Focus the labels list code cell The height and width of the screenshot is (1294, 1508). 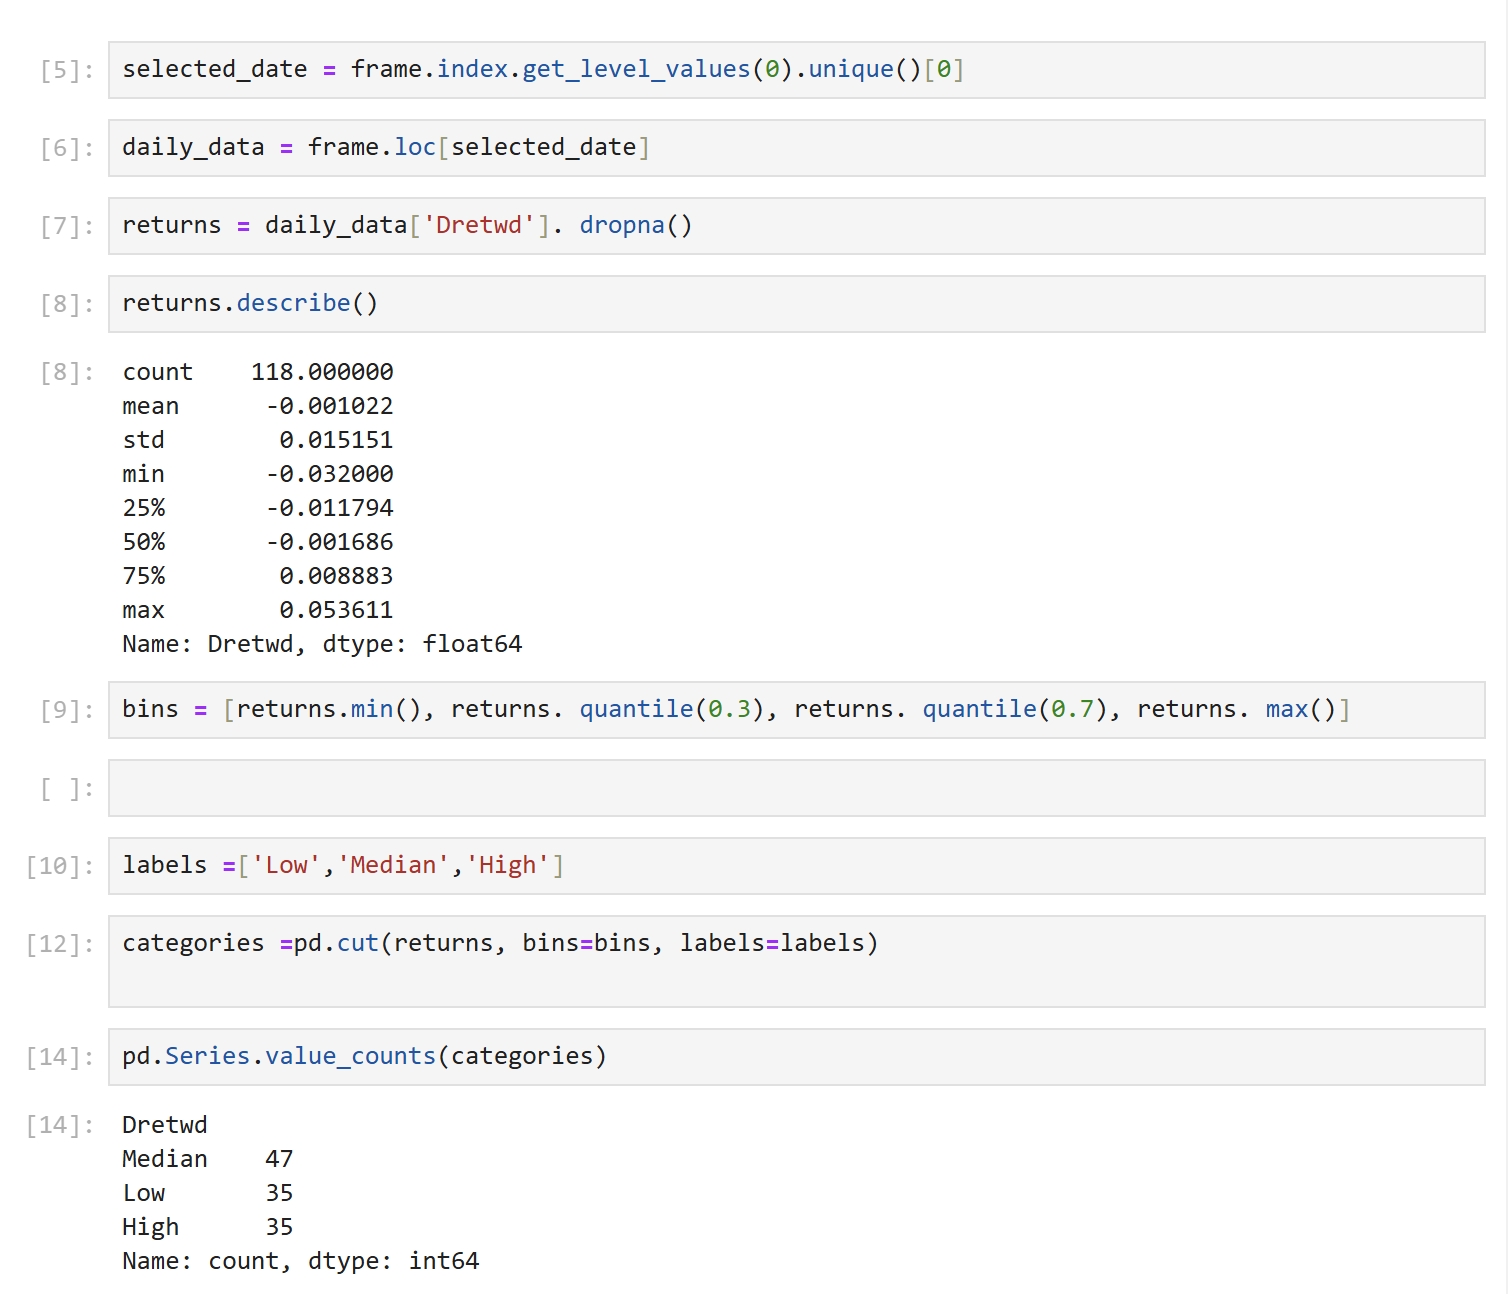pos(795,866)
